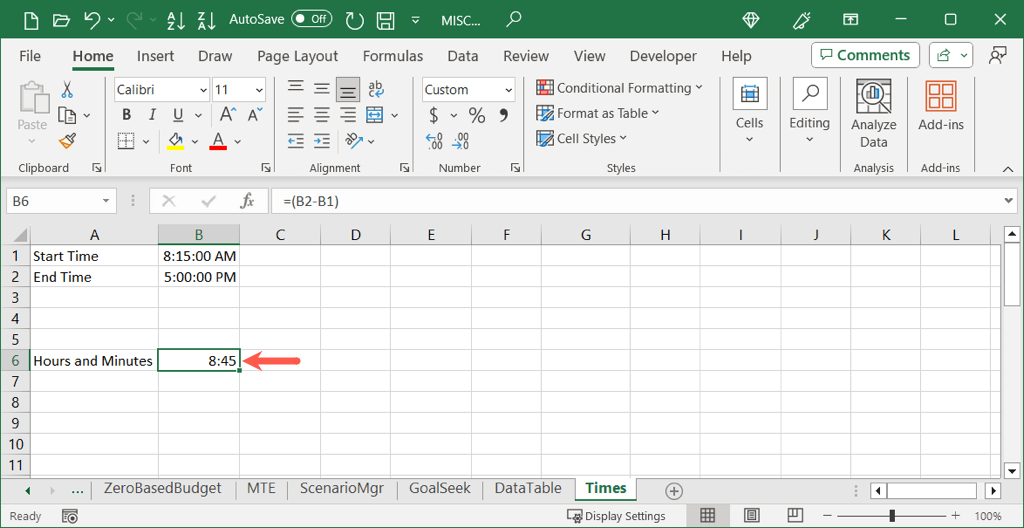Click the Add-ins button

click(941, 107)
